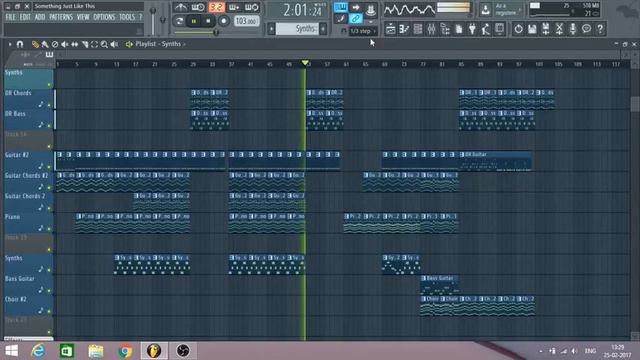The width and height of the screenshot is (640, 360).
Task: Open the Windows Start button
Action: pos(11,351)
